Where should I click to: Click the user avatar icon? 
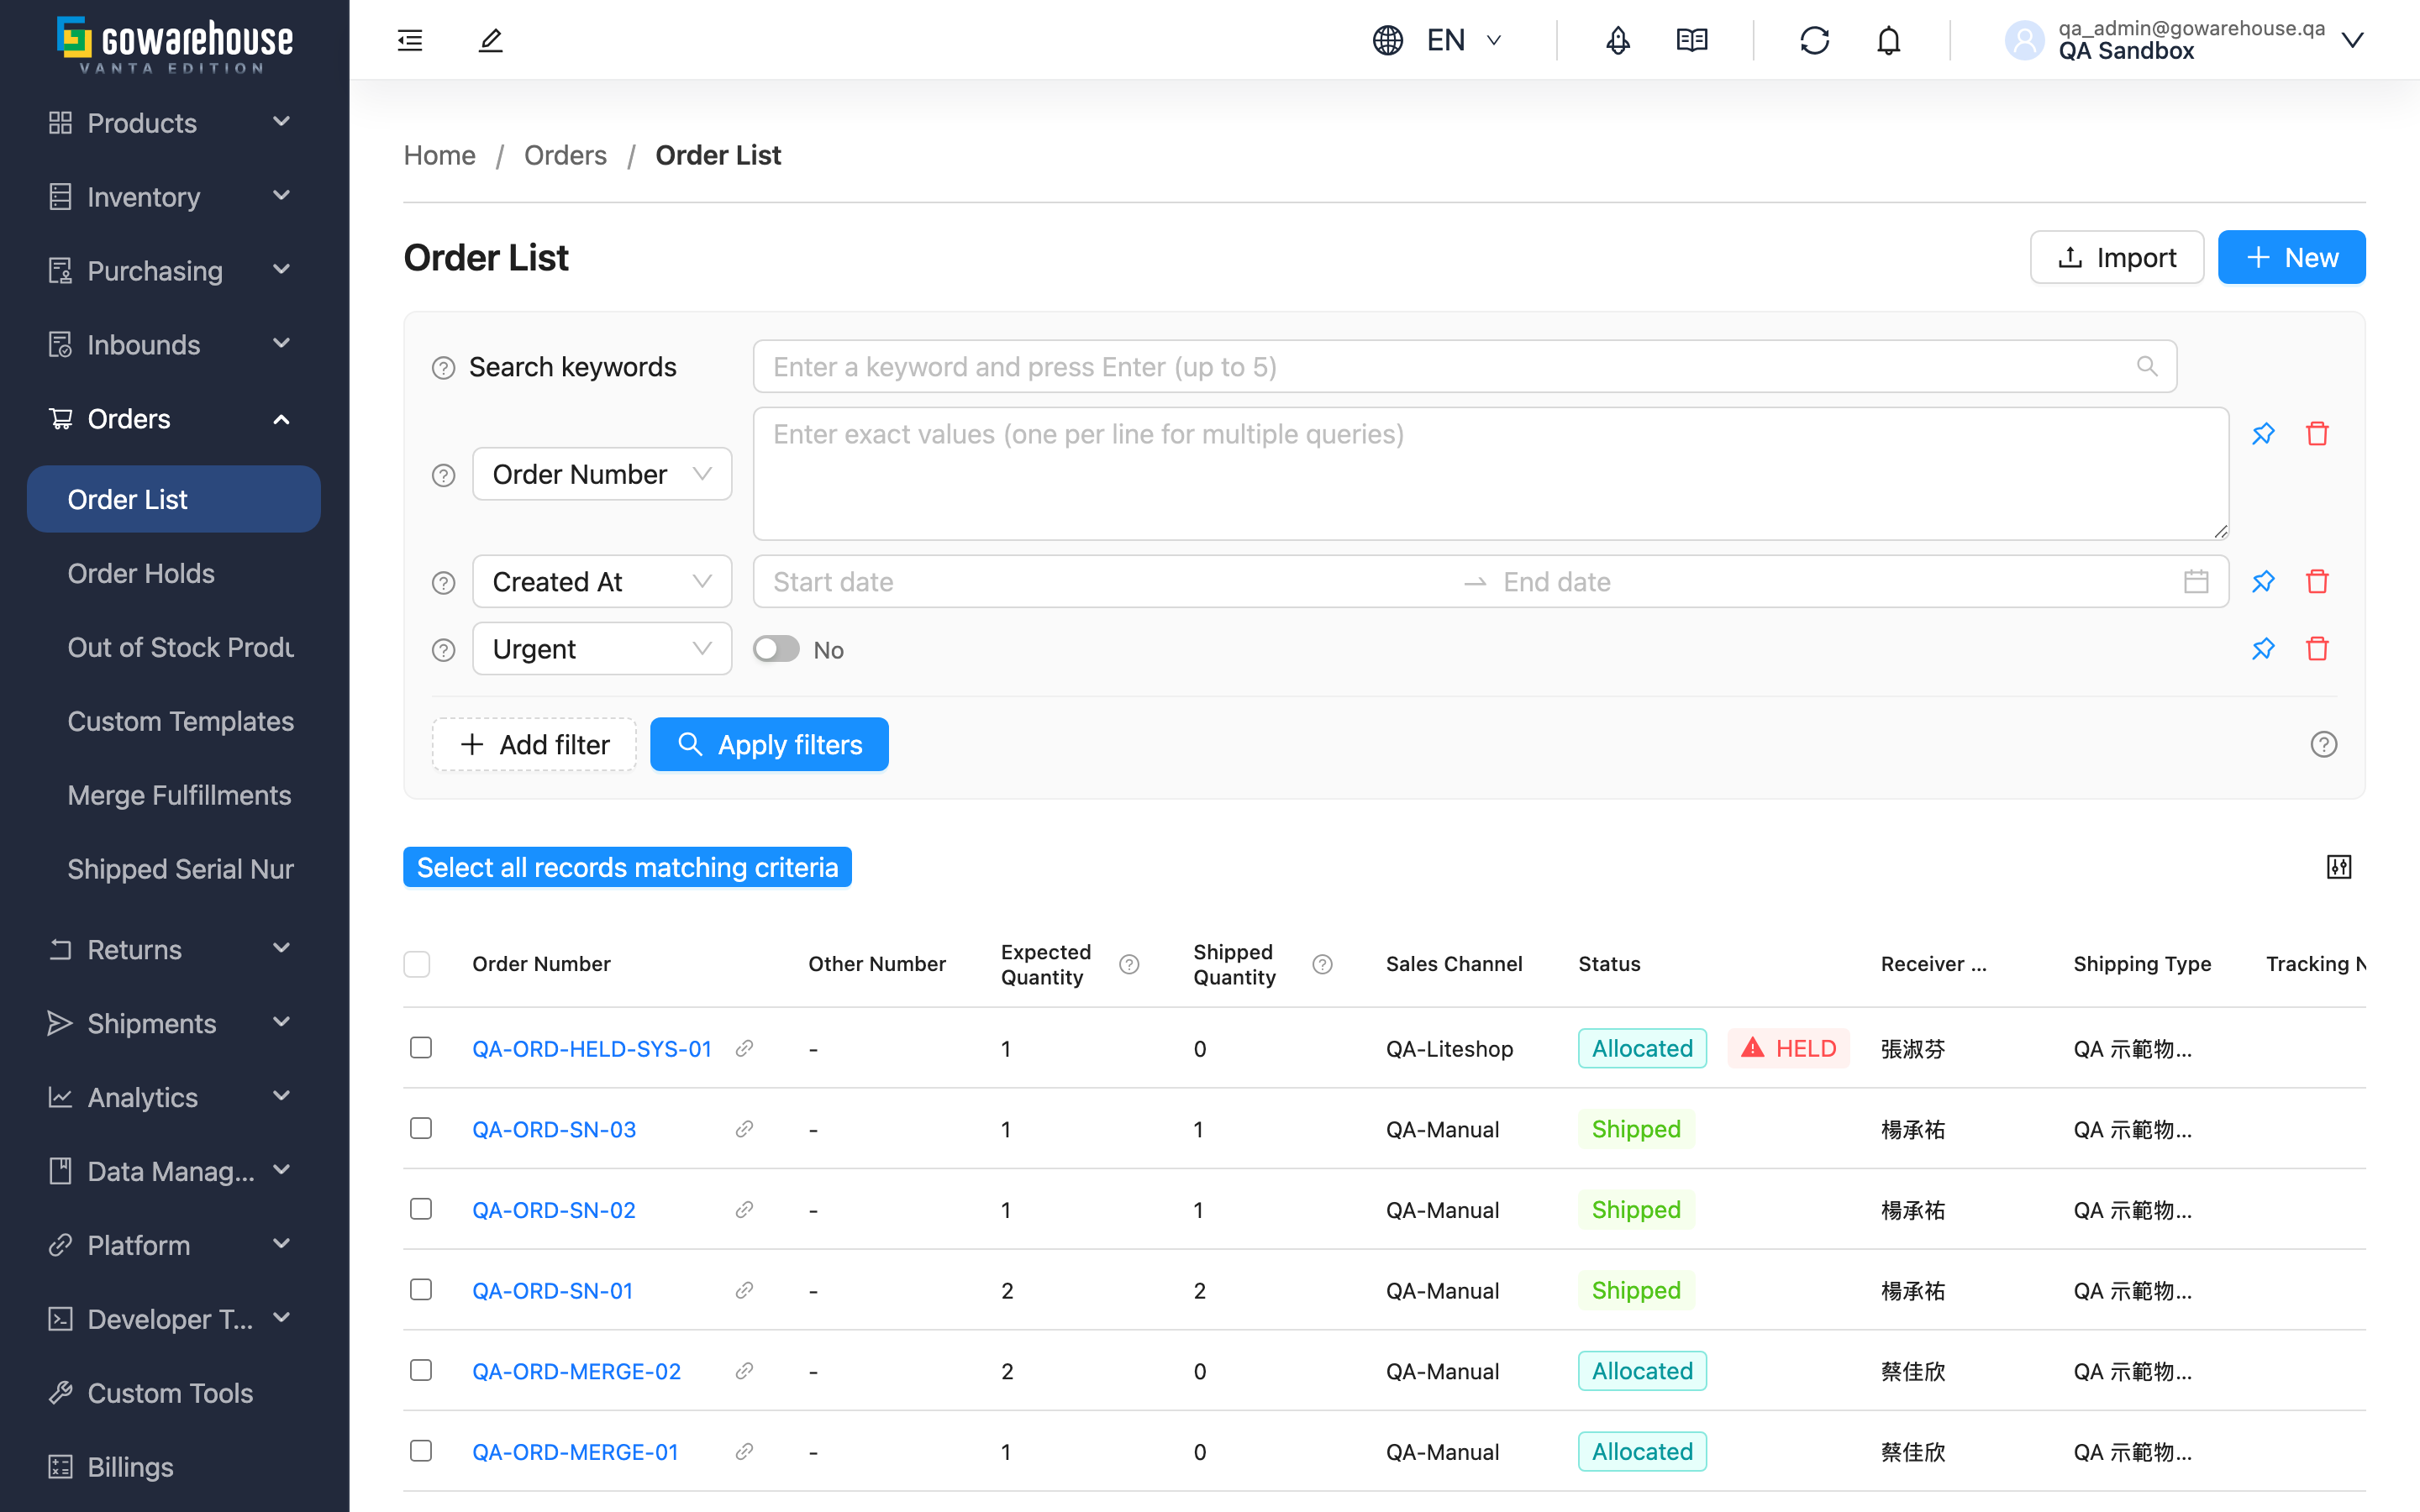coord(2024,40)
